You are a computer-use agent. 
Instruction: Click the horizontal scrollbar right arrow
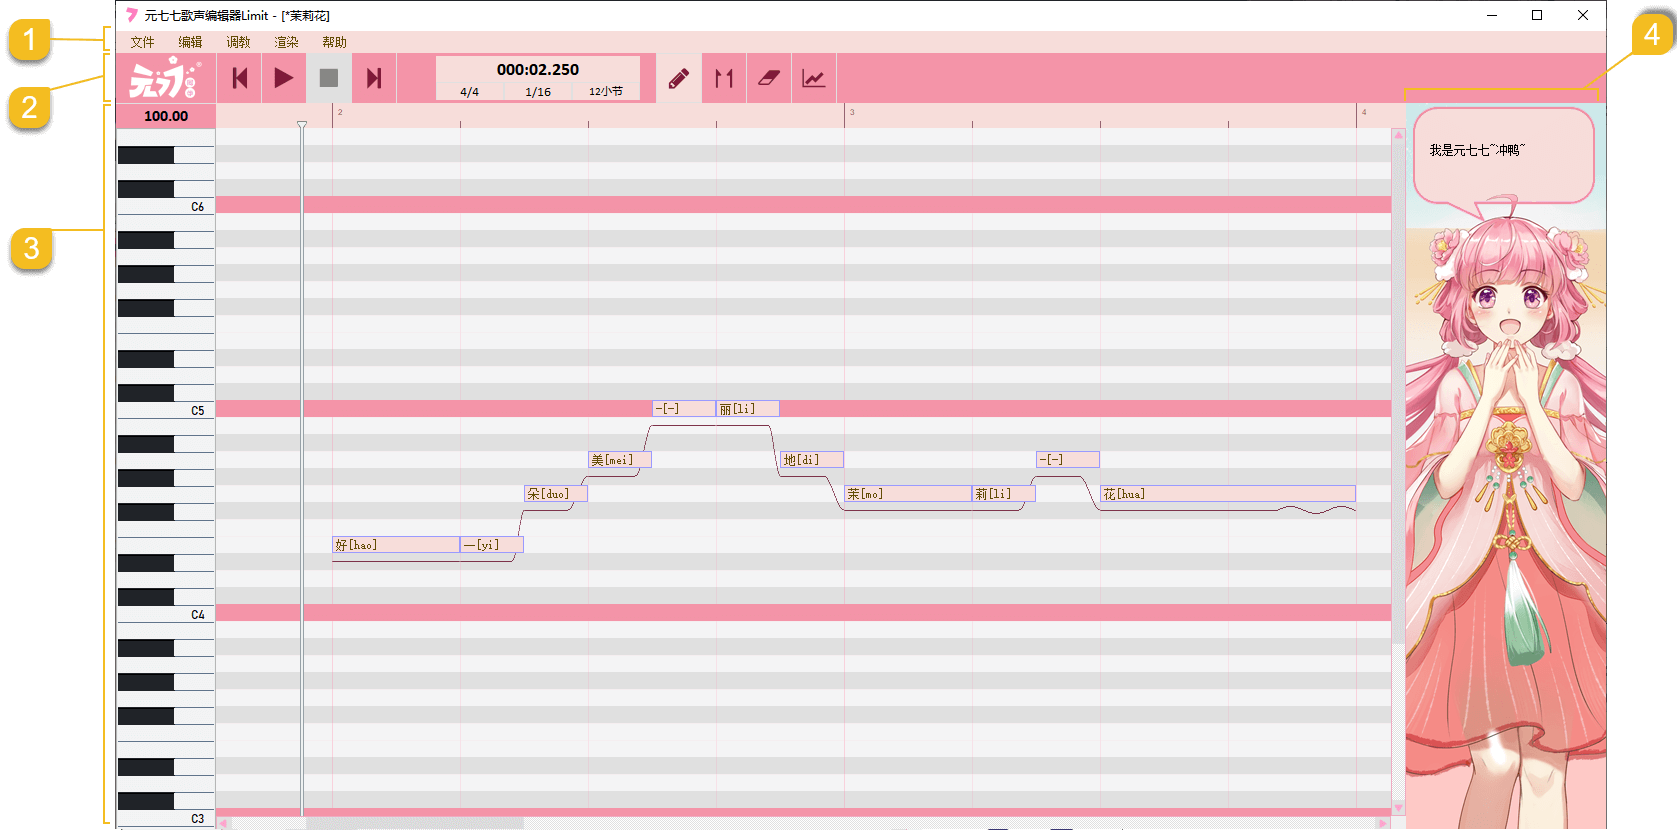[x=1383, y=823]
